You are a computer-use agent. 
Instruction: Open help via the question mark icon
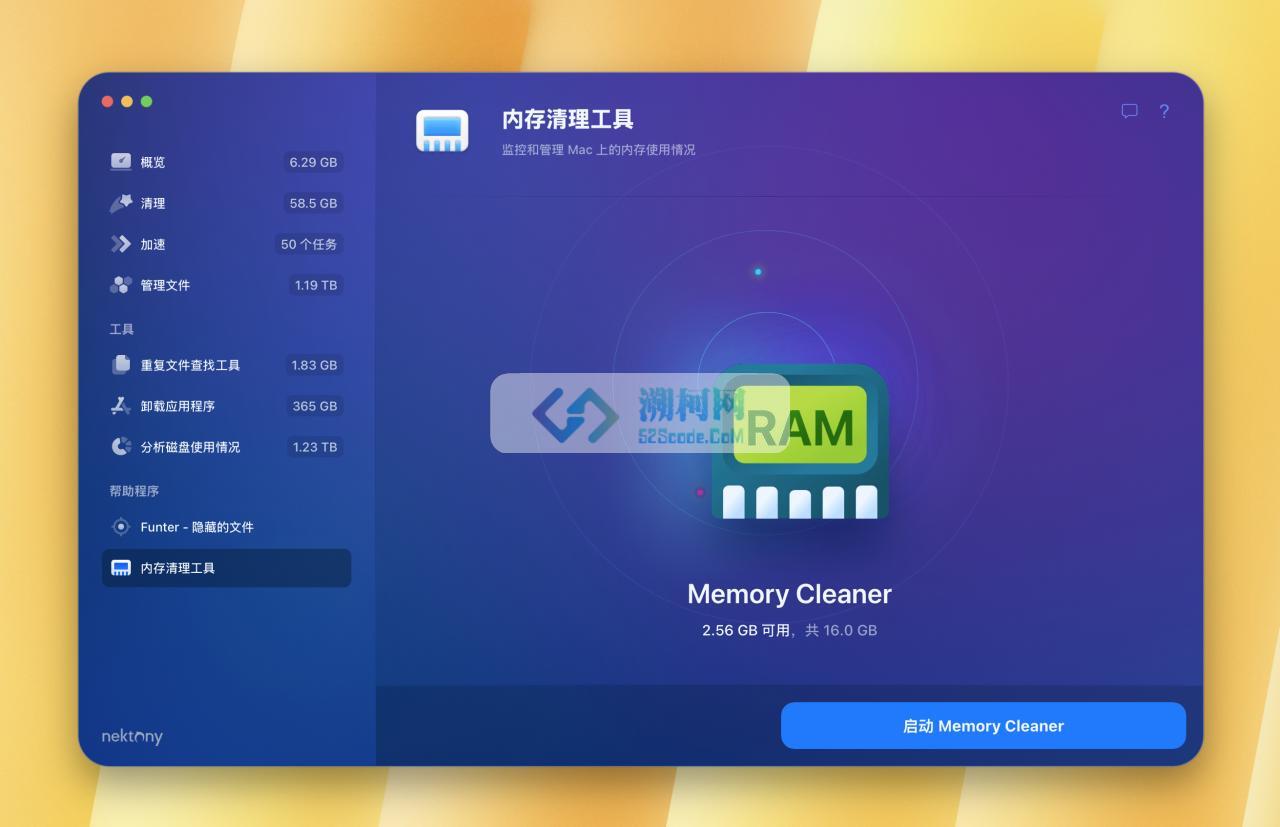[1164, 111]
